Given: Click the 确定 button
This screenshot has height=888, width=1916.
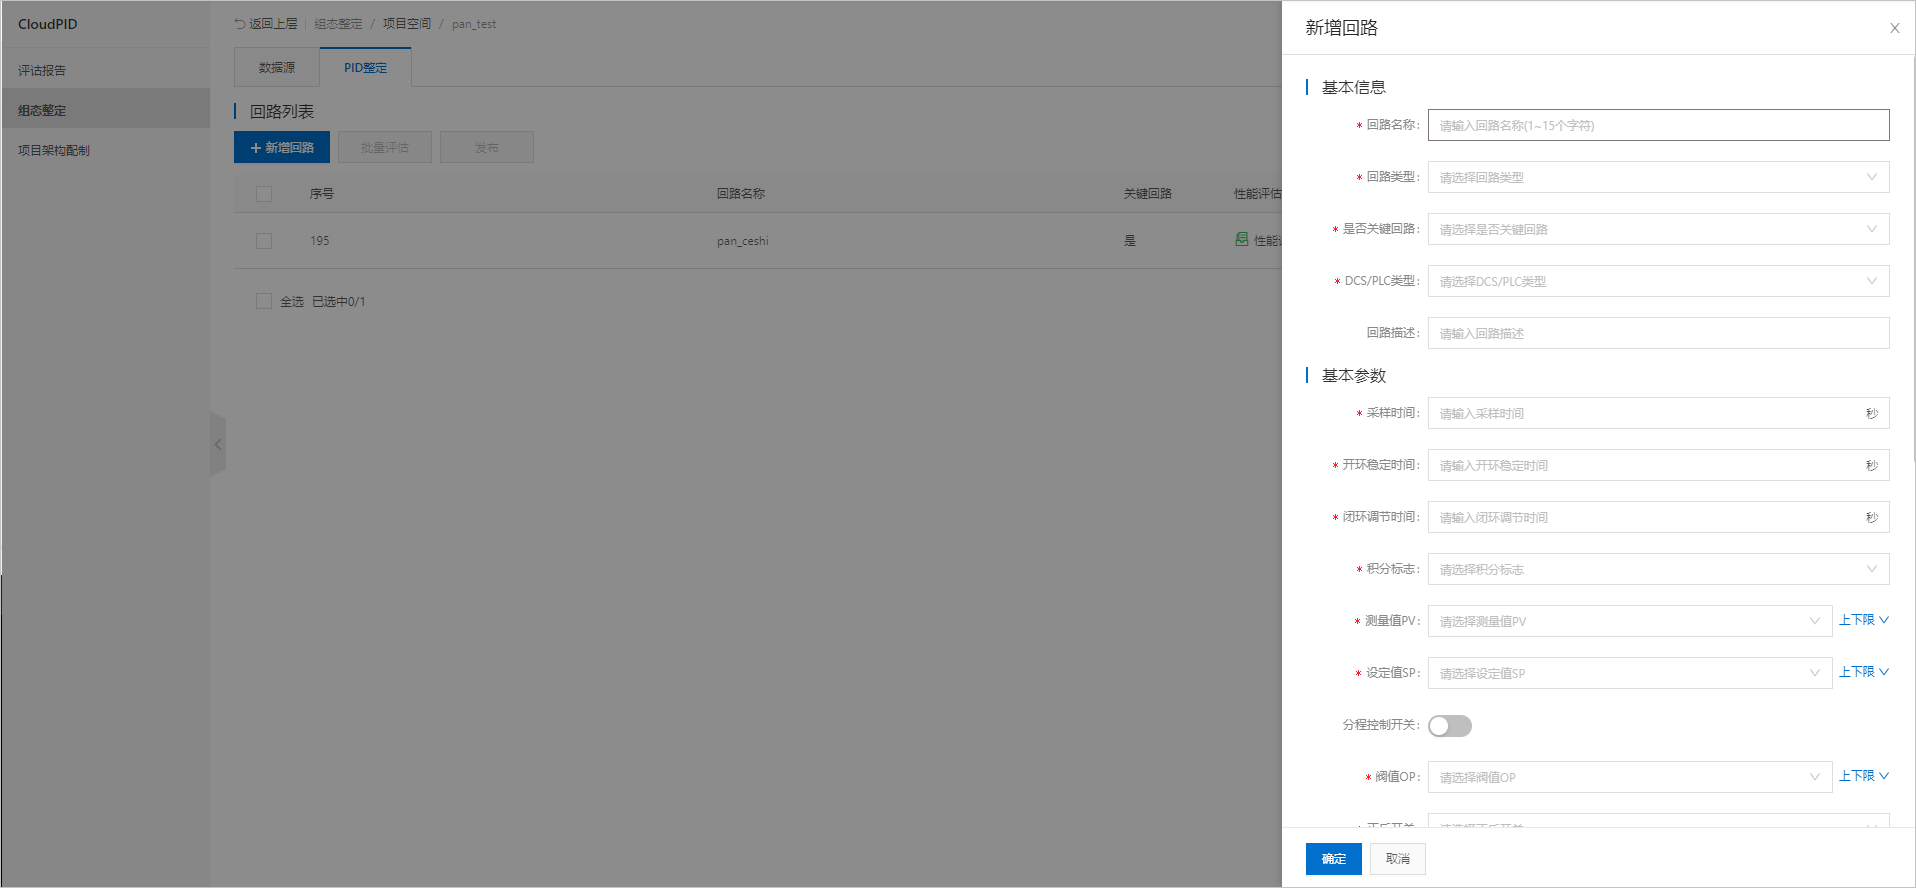Looking at the screenshot, I should coord(1333,859).
